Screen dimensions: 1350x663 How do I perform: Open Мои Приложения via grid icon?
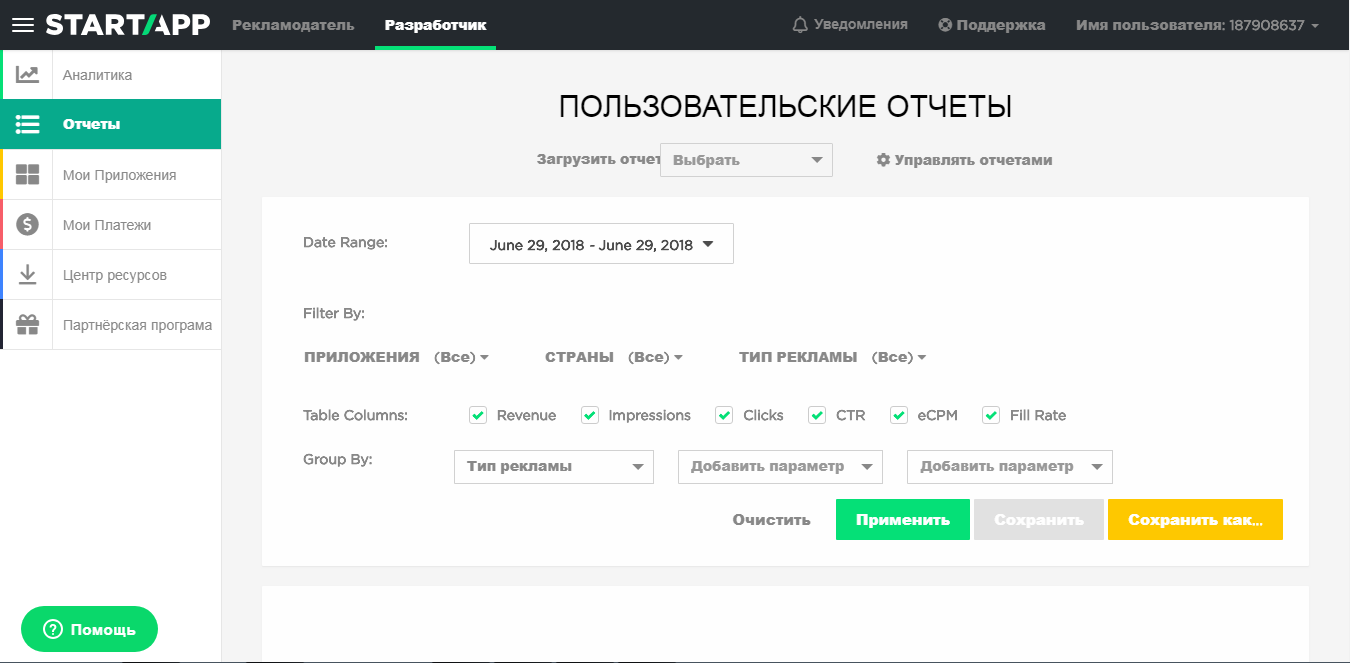point(27,174)
